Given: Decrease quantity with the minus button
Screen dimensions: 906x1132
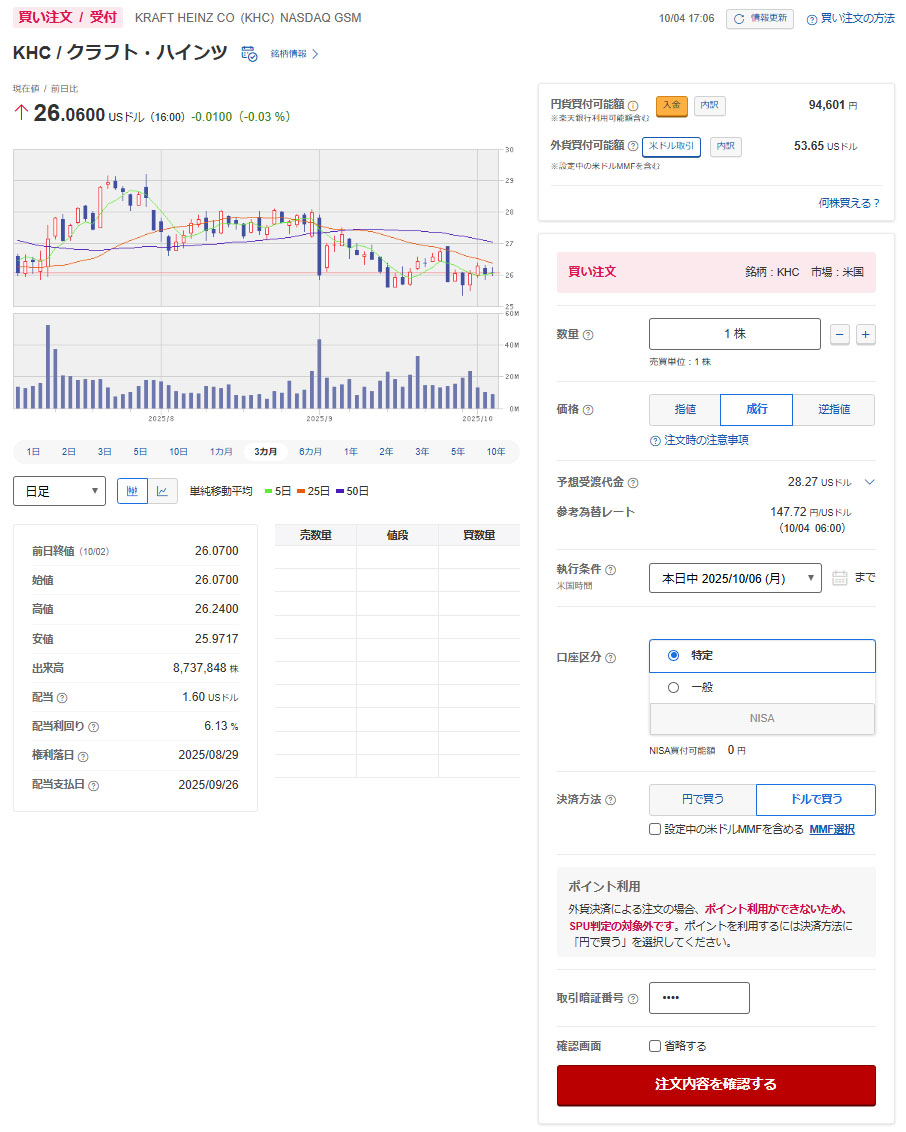Looking at the screenshot, I should coord(840,334).
